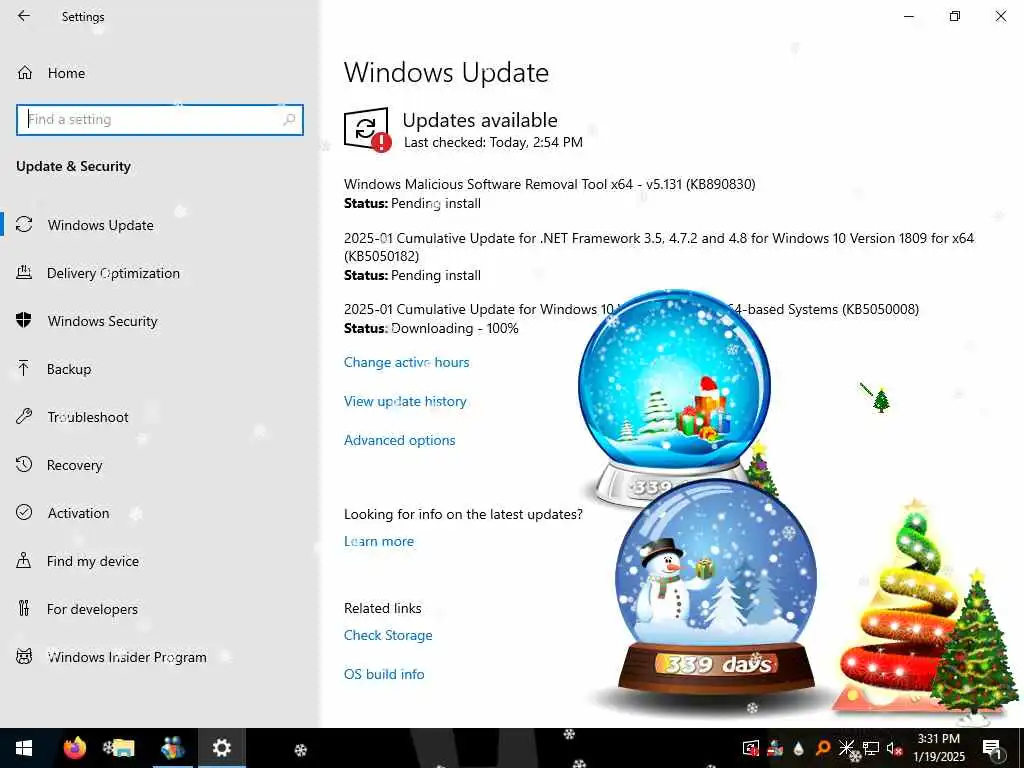This screenshot has height=768, width=1024.
Task: Focus the Find a setting search field
Action: coord(160,120)
